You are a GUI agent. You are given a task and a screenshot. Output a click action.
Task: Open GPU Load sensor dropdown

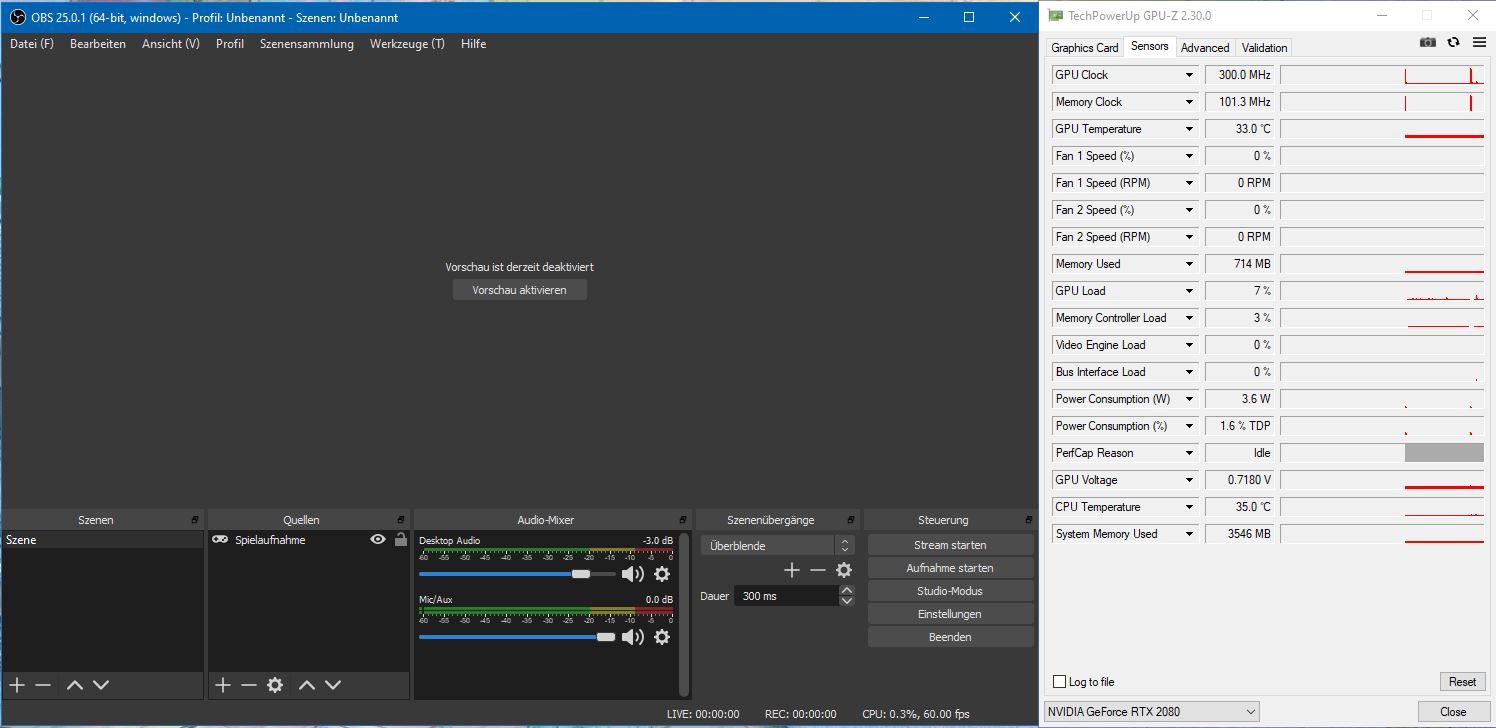[x=1189, y=291]
